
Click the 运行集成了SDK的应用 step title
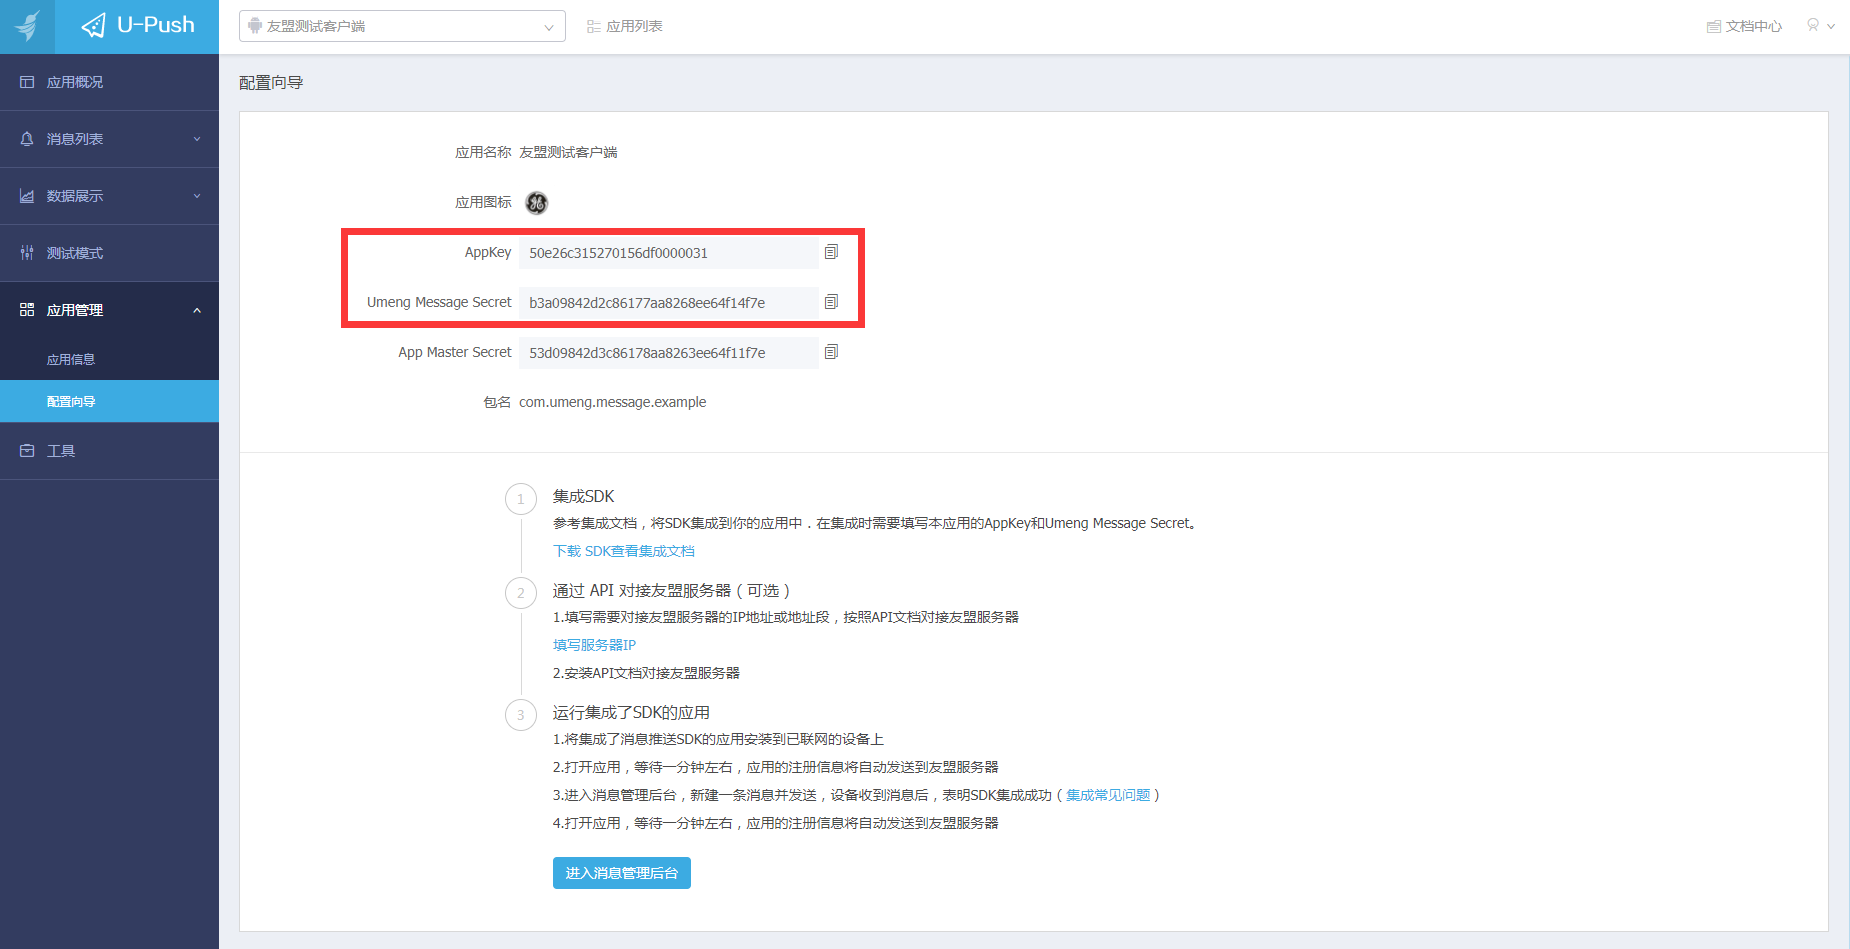631,713
